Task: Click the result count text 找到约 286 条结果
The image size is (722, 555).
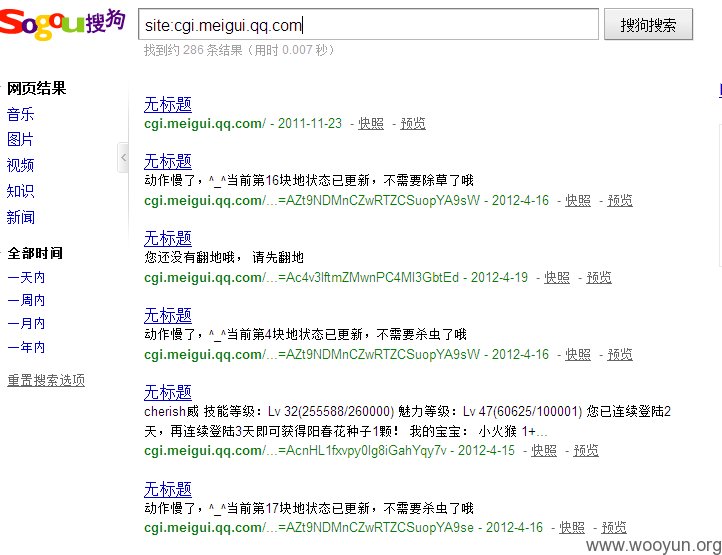Action: (x=193, y=50)
